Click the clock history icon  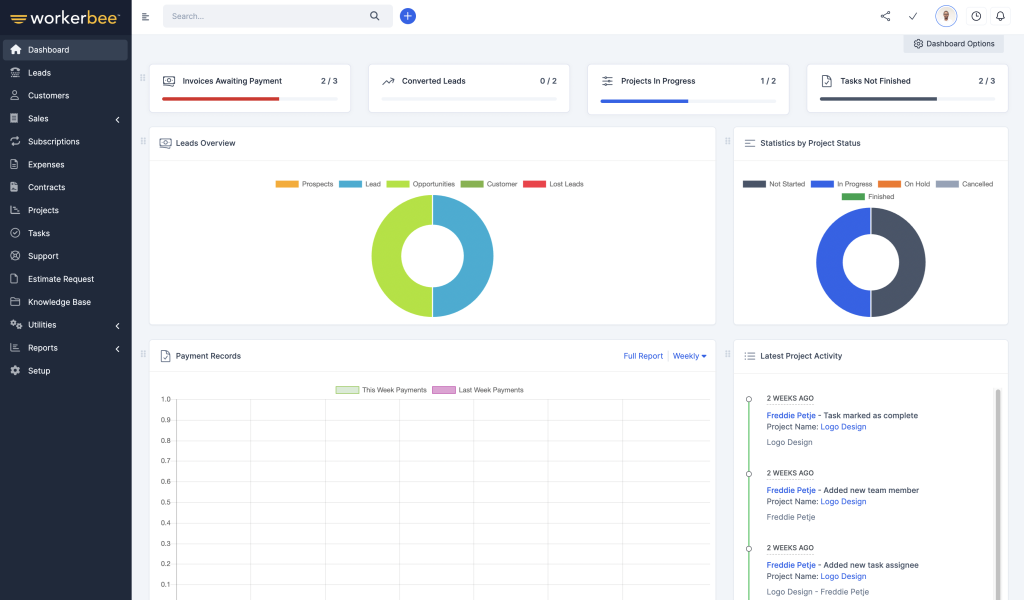pyautogui.click(x=975, y=16)
